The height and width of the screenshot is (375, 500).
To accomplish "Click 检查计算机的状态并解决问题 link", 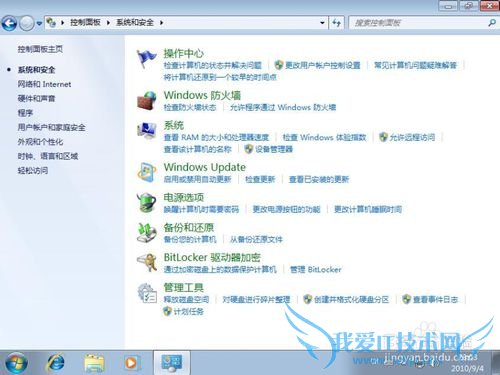I will [212, 65].
